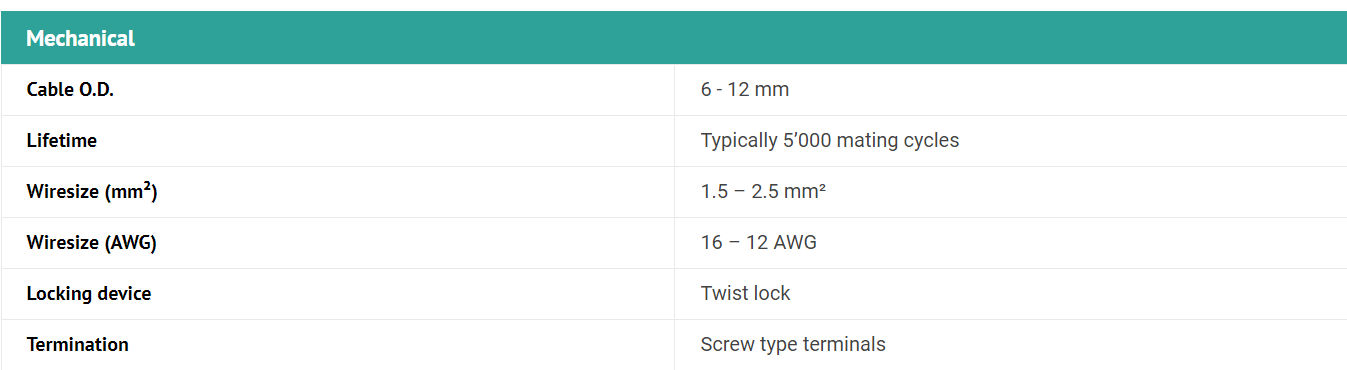Click Screw type terminals text
Image resolution: width=1347 pixels, height=370 pixels.
coord(793,345)
